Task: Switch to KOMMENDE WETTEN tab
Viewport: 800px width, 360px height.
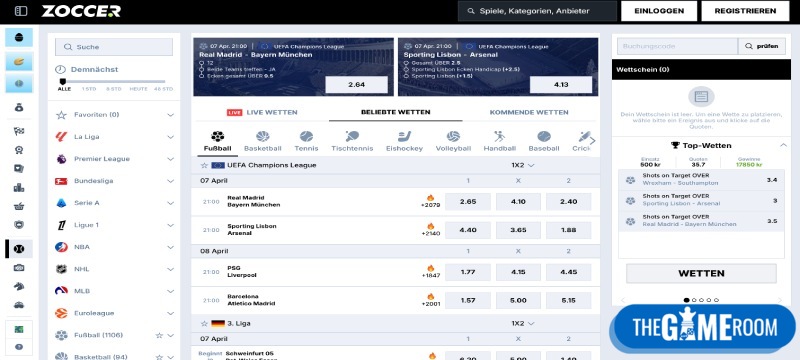Action: point(529,112)
